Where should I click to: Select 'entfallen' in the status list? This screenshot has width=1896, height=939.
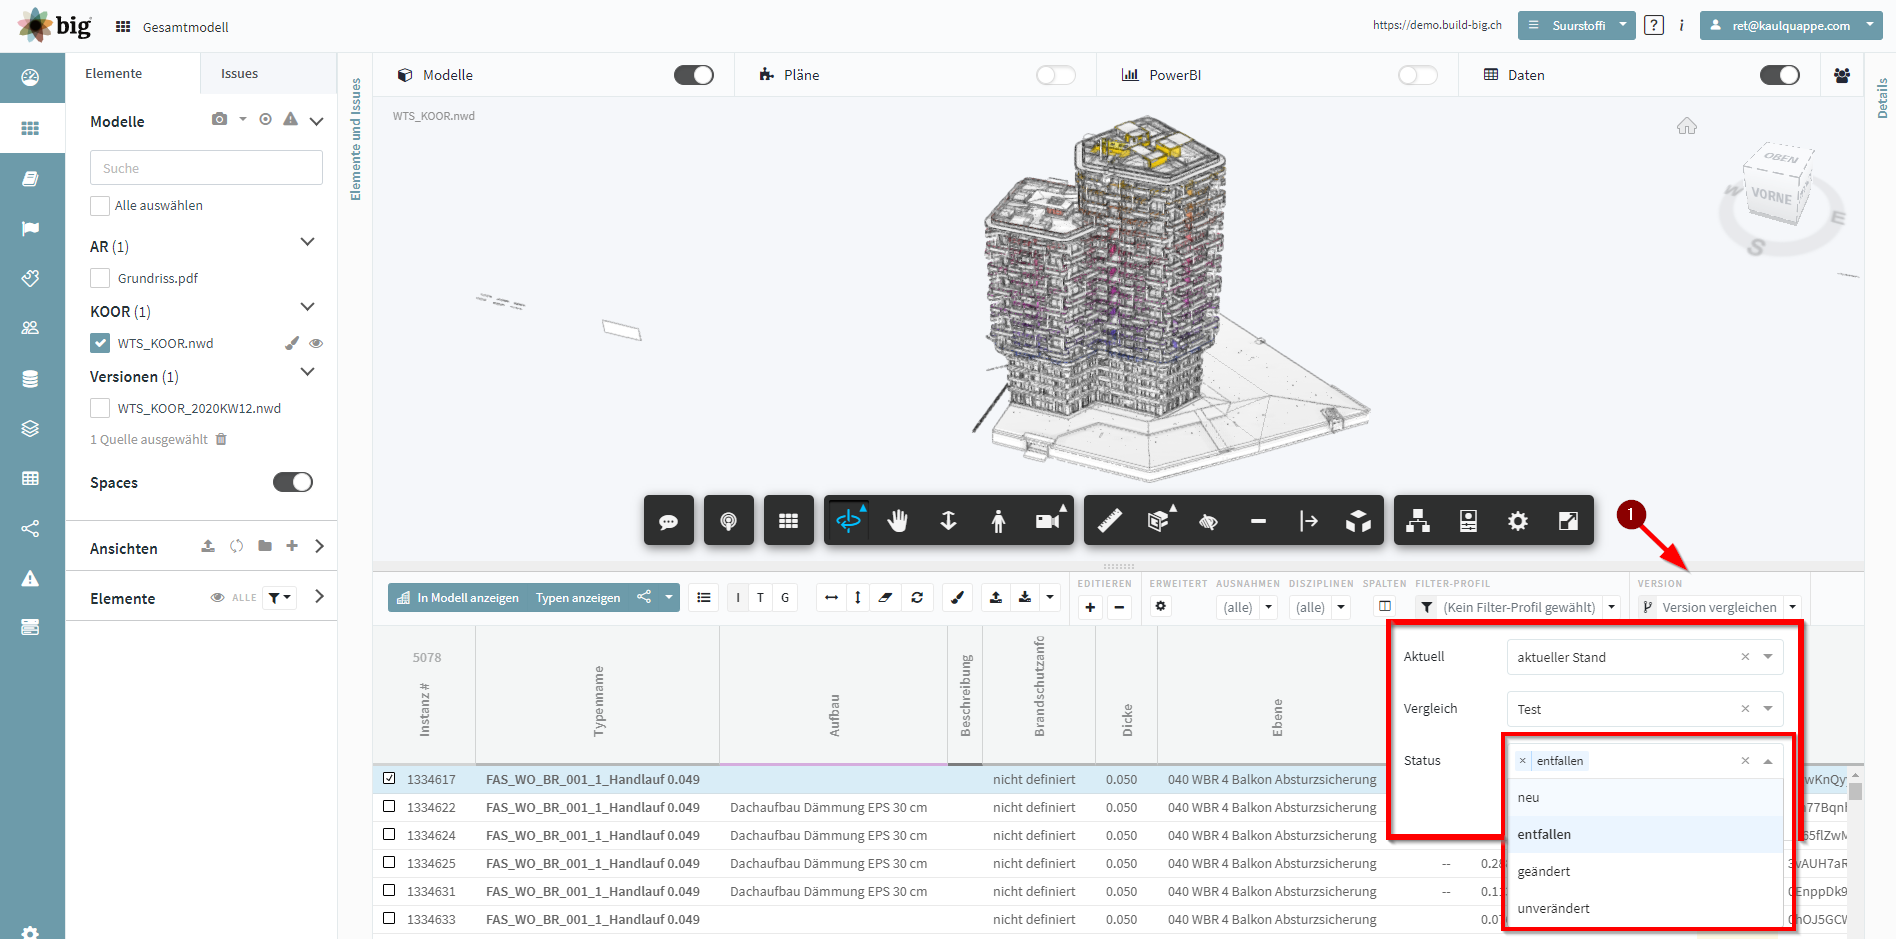tap(1644, 834)
